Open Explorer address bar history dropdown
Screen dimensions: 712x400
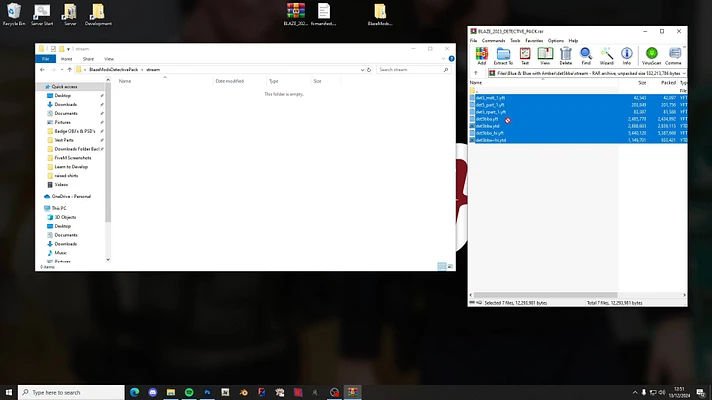point(362,70)
